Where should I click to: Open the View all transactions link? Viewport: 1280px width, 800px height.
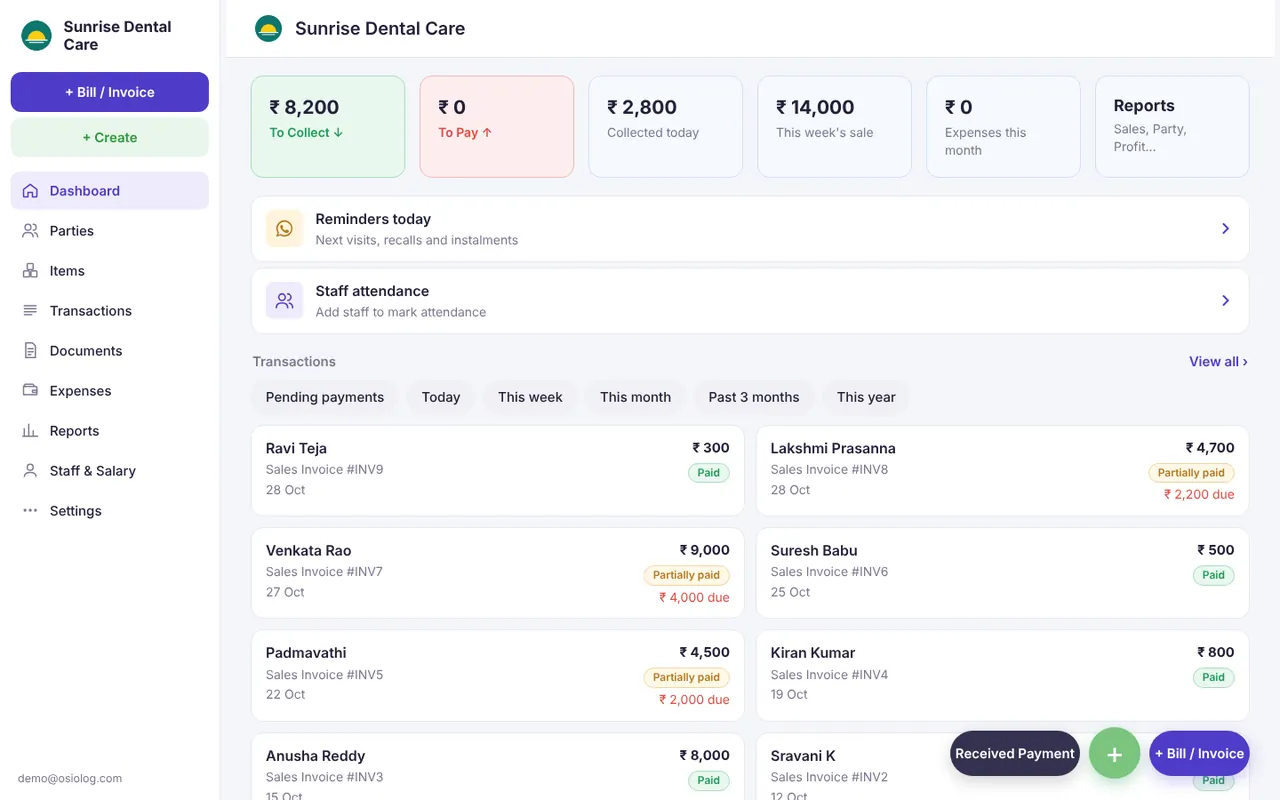(1218, 362)
